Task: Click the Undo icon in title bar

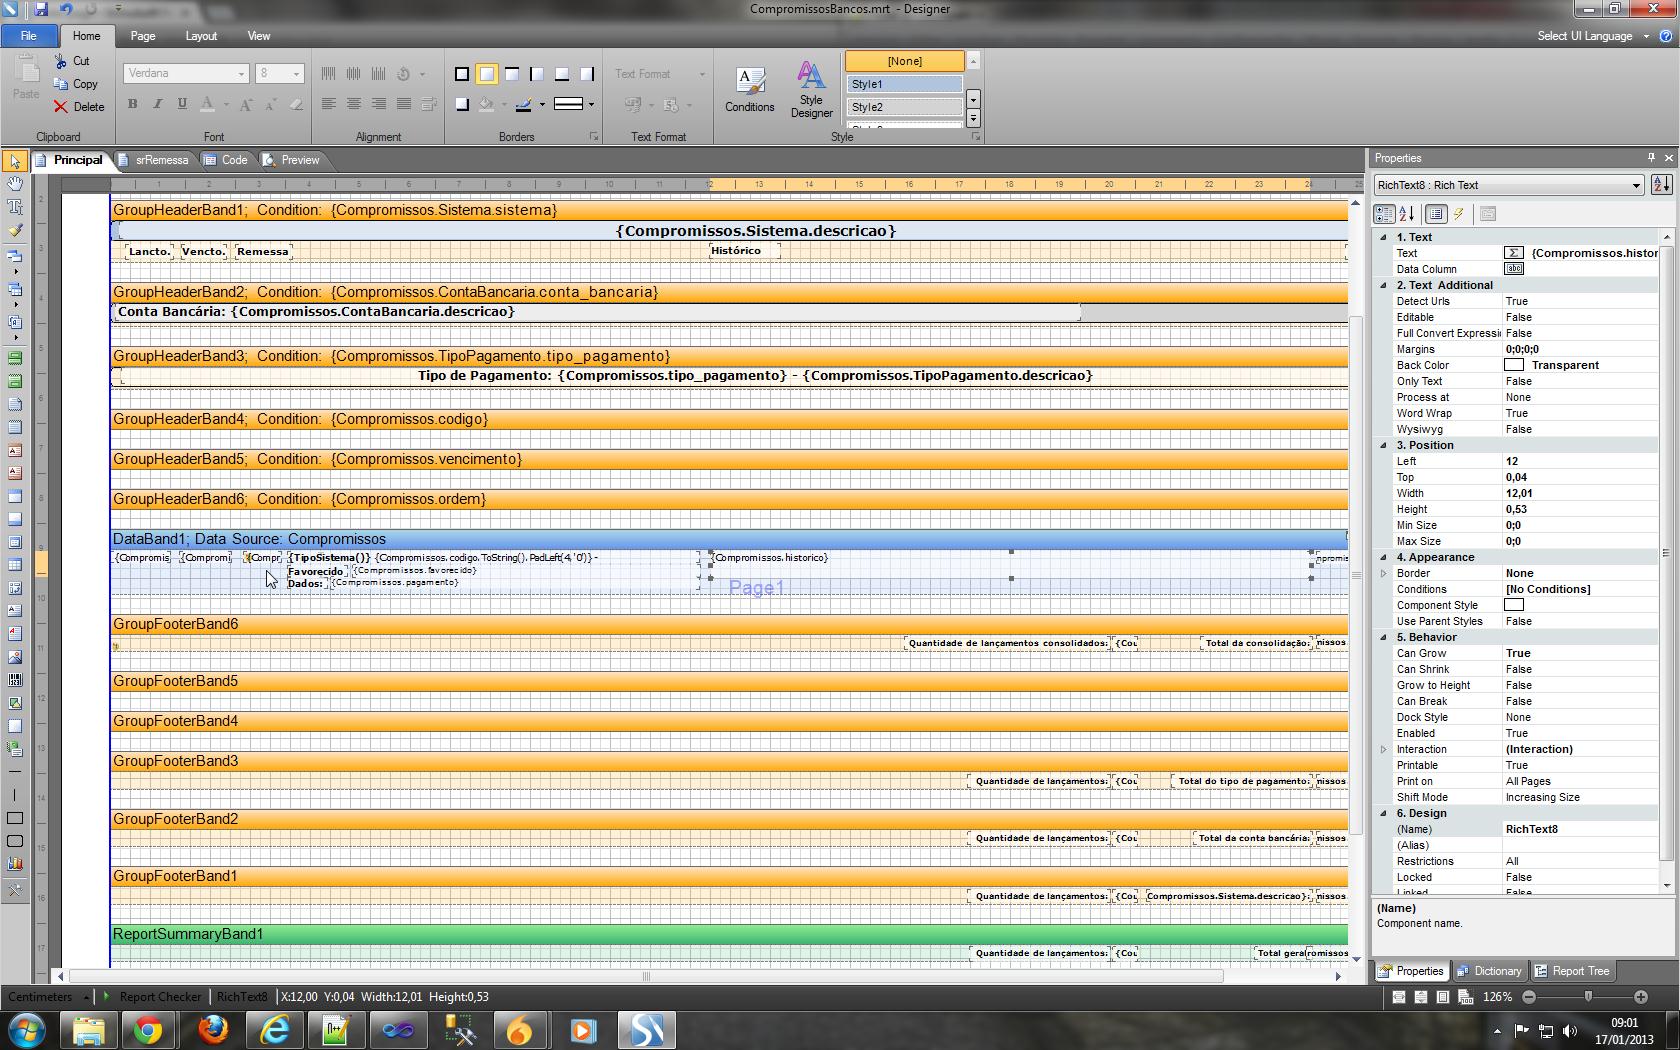Action: (66, 9)
